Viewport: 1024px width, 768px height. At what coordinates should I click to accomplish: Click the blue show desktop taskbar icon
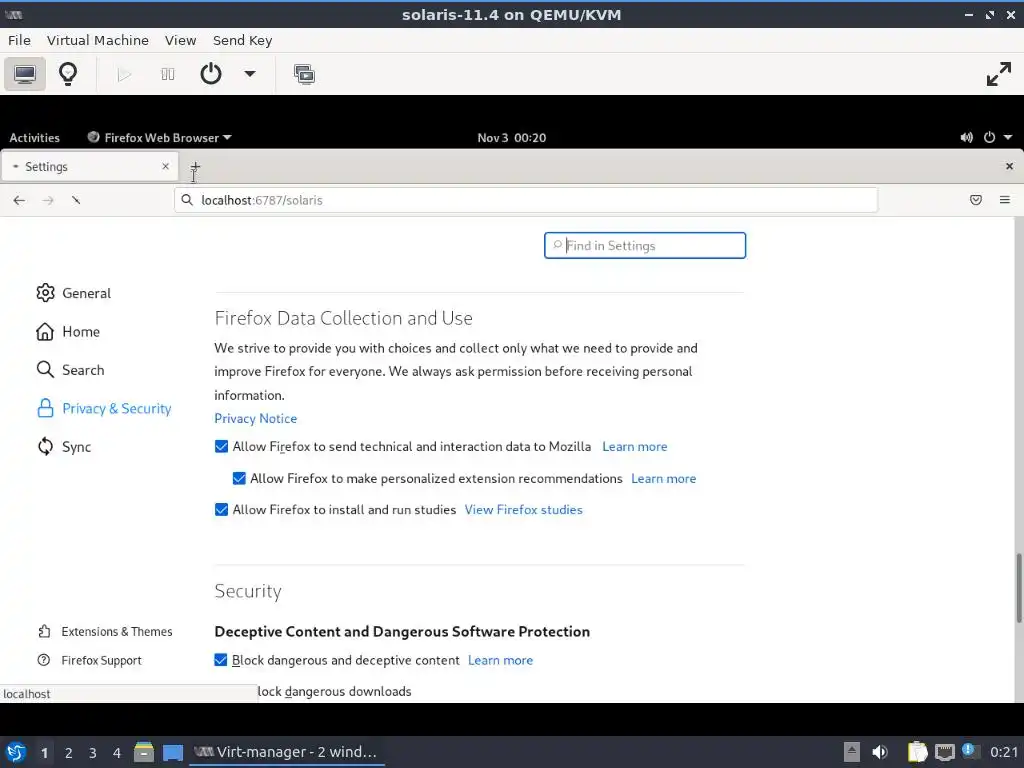click(x=173, y=753)
